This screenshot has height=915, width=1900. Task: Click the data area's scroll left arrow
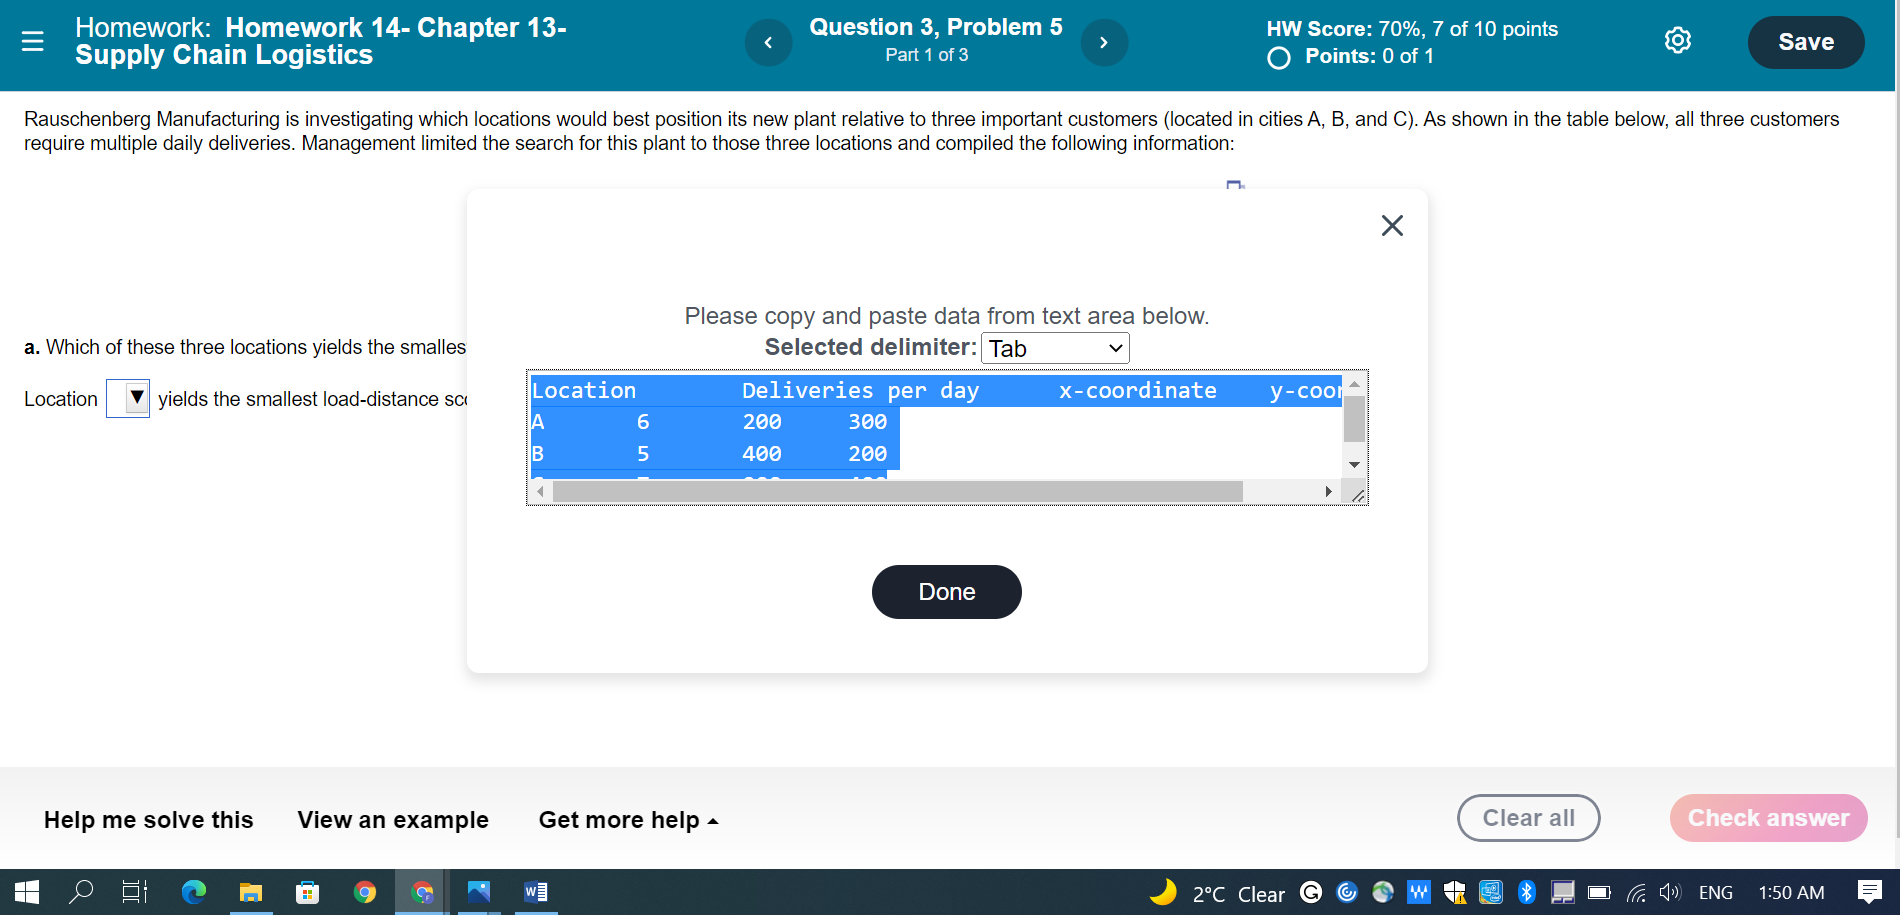click(540, 491)
